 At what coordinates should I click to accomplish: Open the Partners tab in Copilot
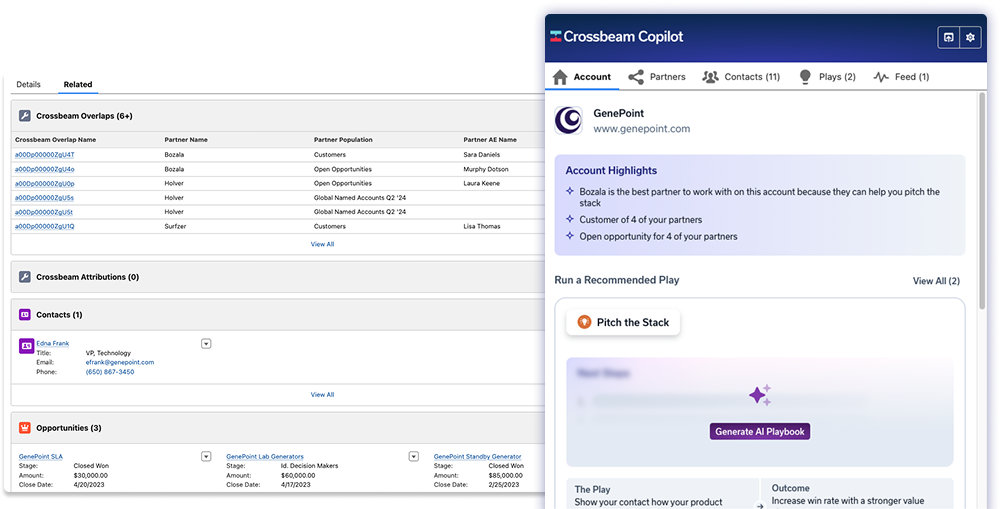[x=657, y=77]
